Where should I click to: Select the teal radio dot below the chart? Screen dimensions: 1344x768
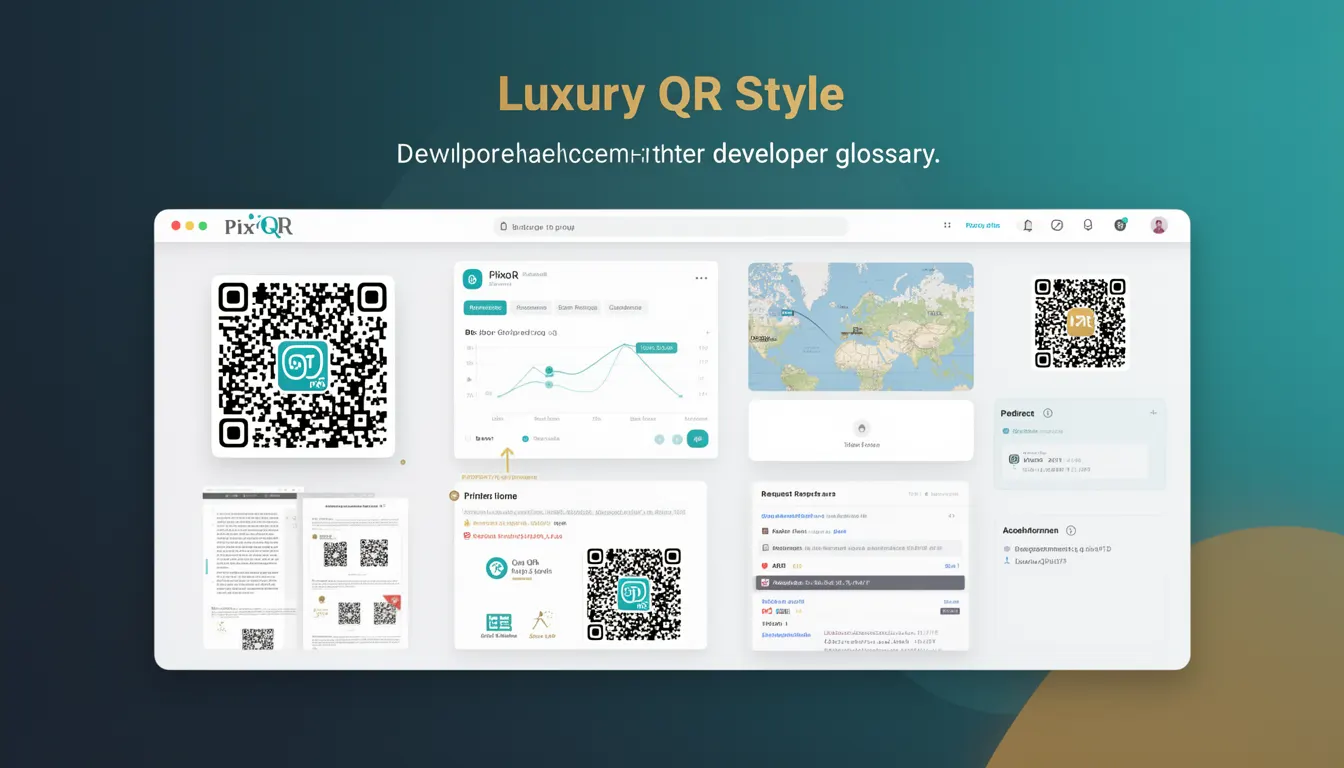click(525, 438)
